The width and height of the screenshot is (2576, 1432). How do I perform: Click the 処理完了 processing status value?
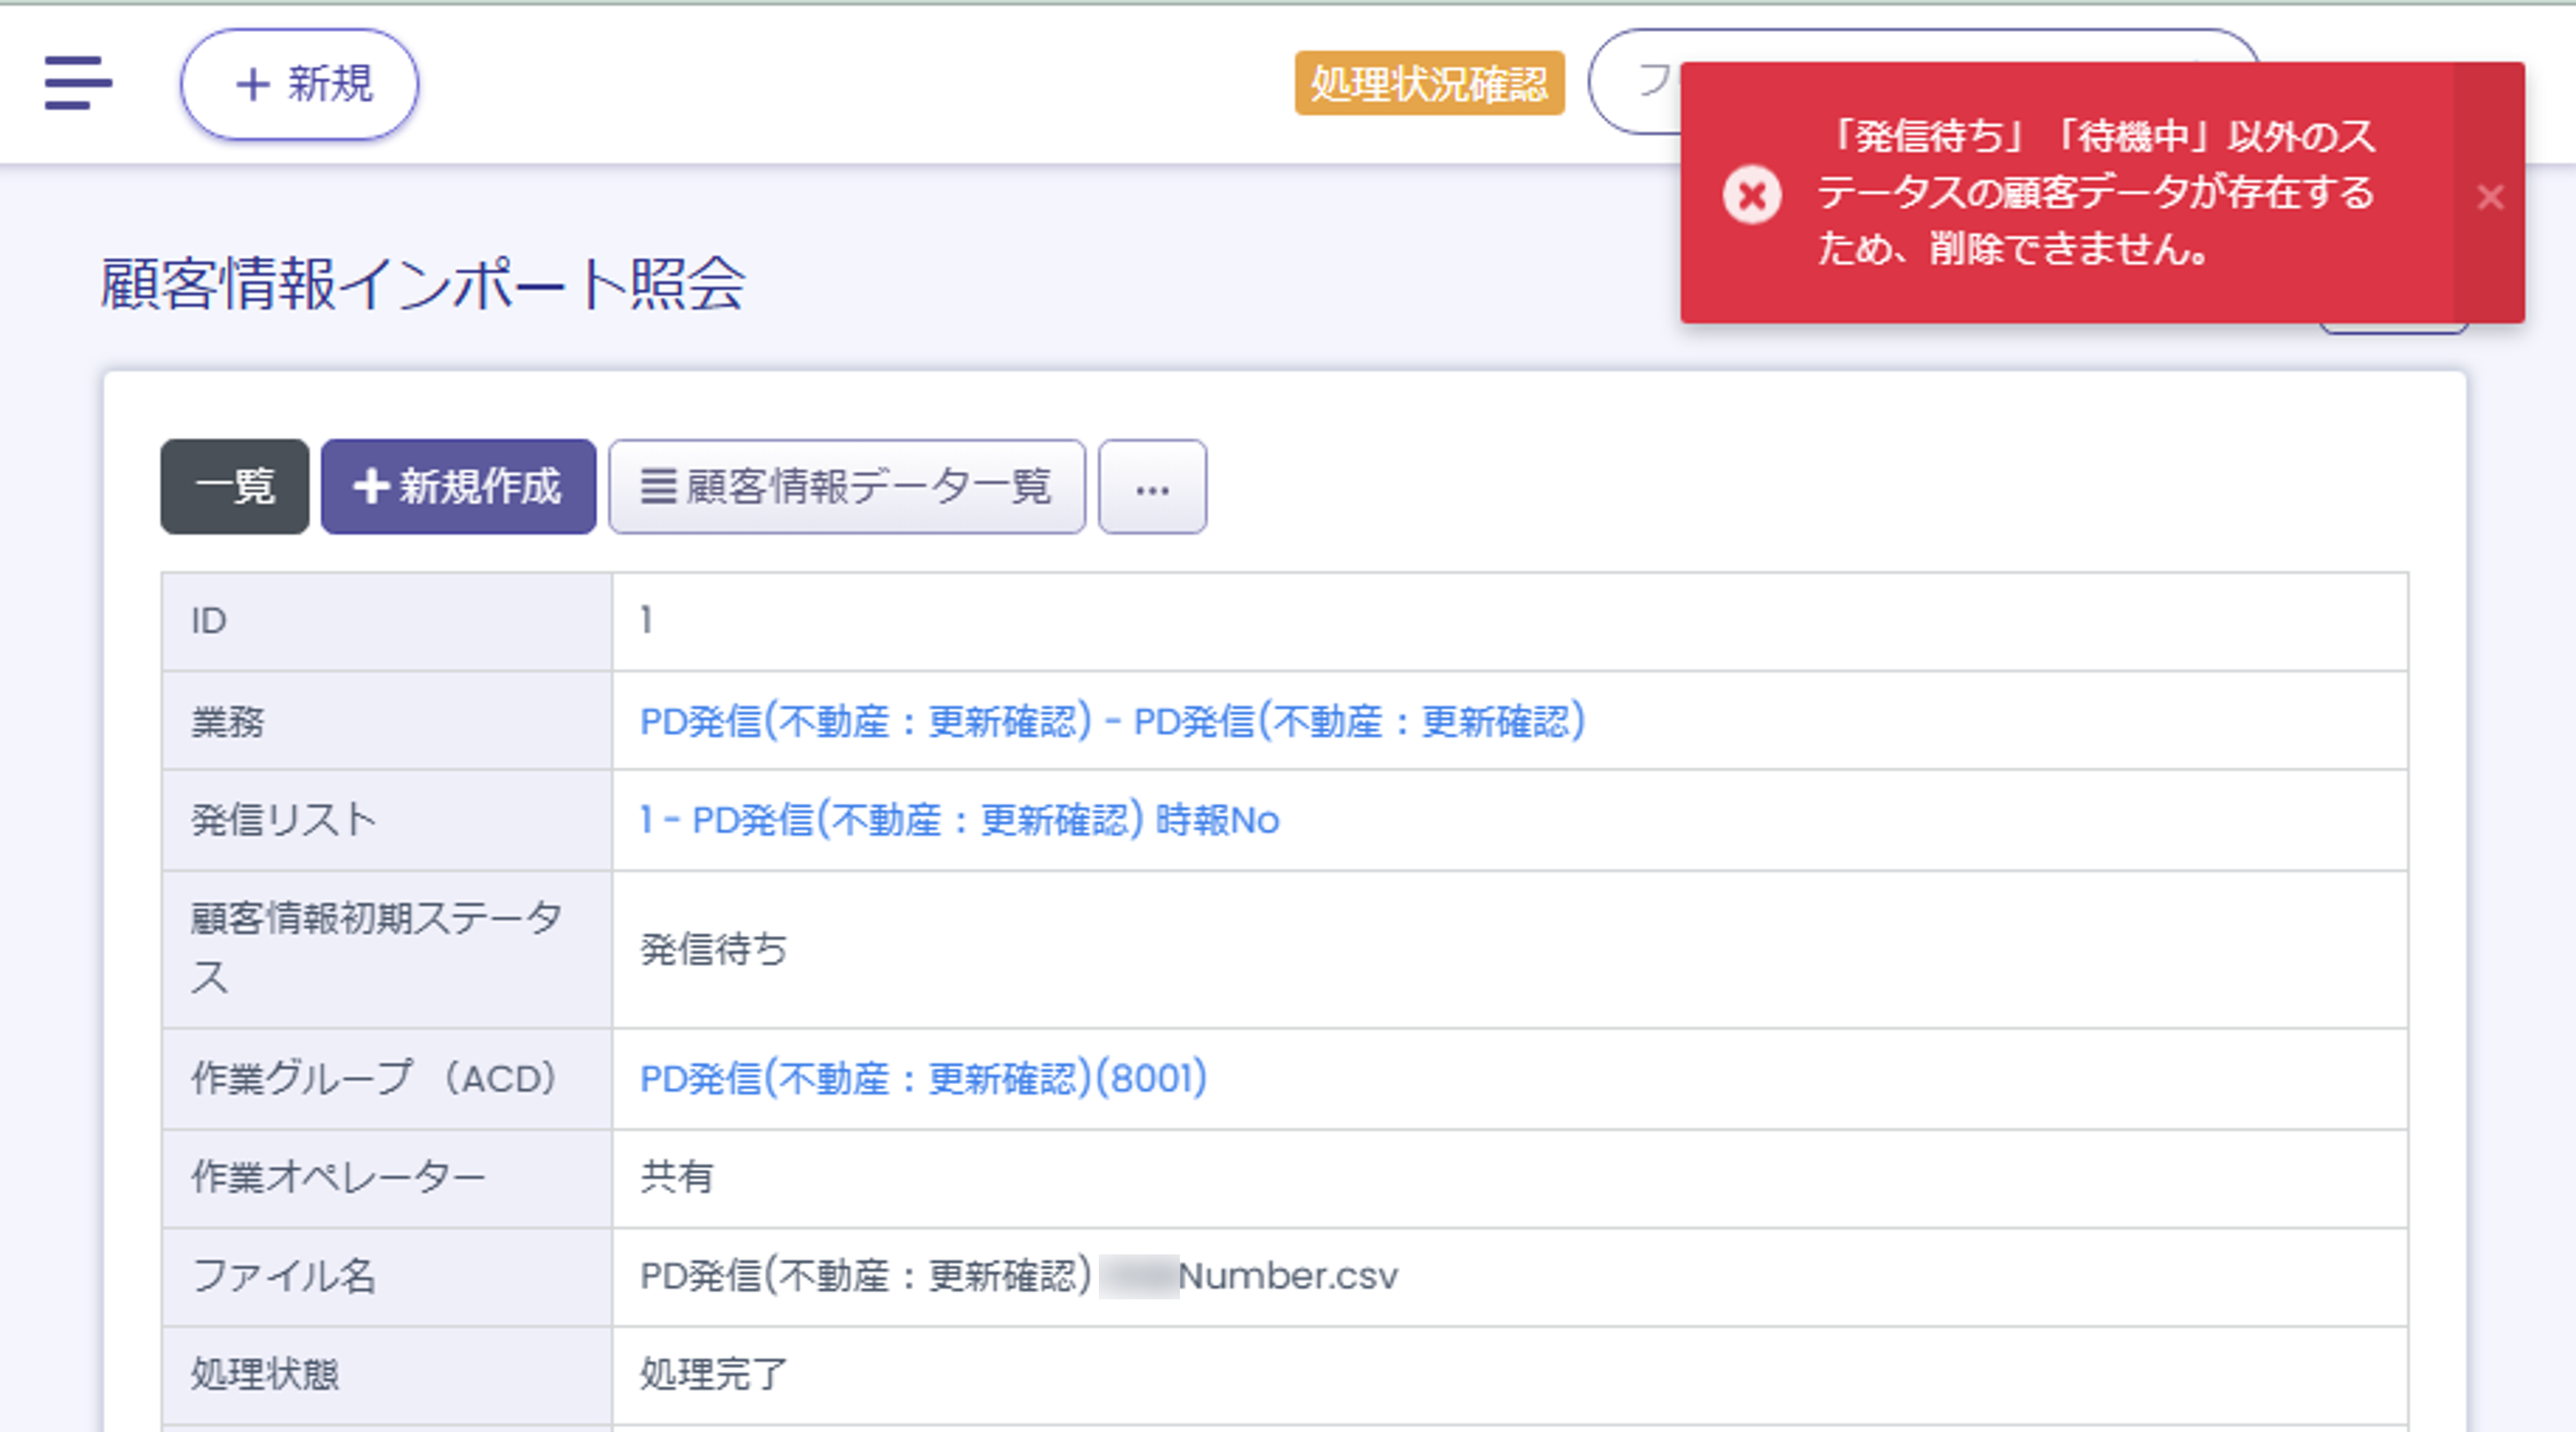tap(713, 1374)
